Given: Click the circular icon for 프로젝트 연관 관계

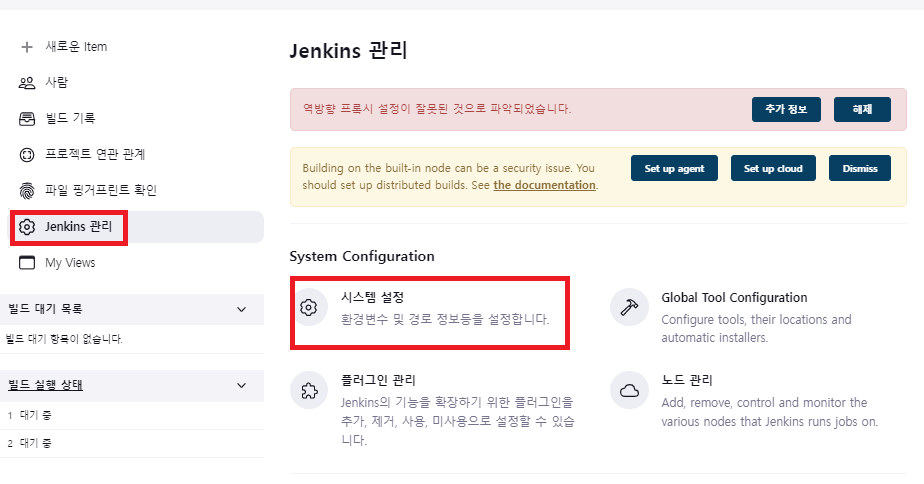Looking at the screenshot, I should click(x=27, y=154).
